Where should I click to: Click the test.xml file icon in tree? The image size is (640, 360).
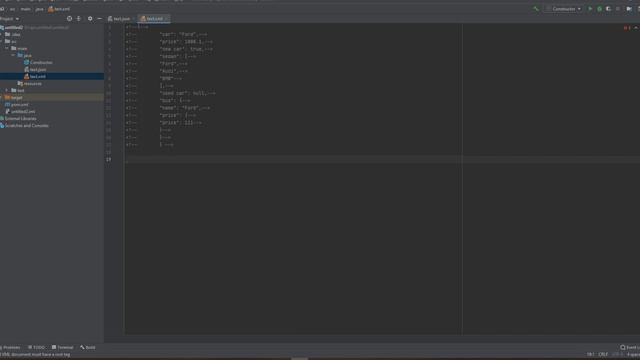(x=27, y=77)
